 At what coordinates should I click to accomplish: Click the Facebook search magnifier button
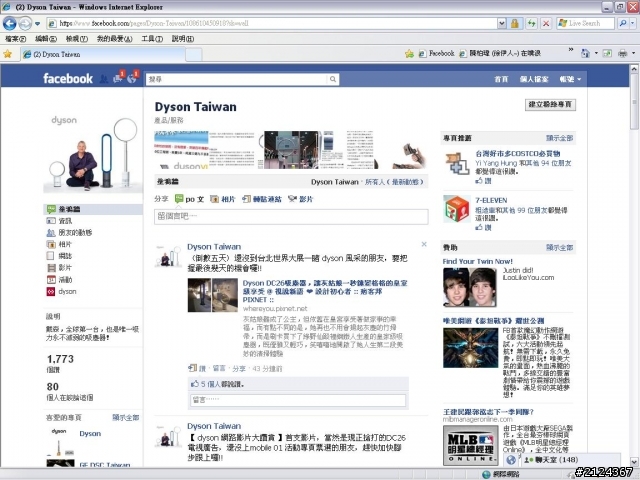333,79
